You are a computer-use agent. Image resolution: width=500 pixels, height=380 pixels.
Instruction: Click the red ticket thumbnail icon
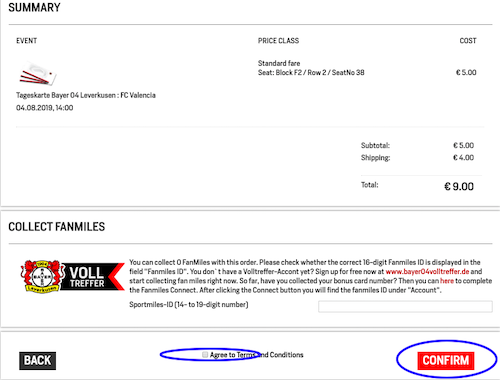pos(38,73)
